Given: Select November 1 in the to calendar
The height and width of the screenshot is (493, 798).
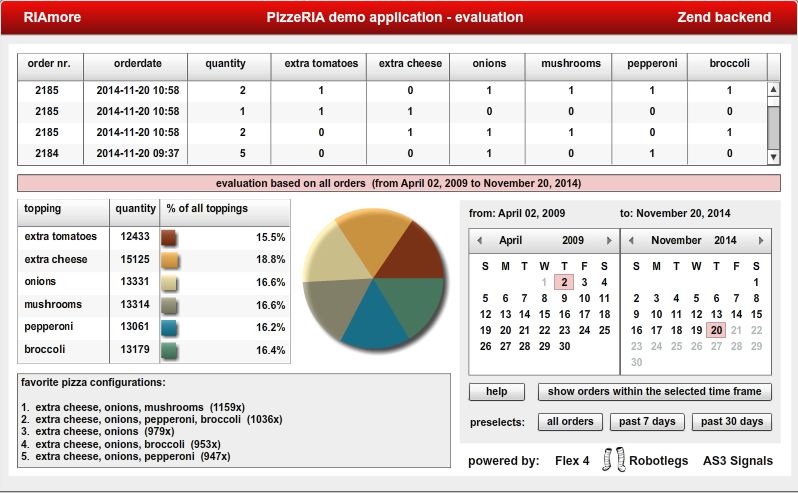Looking at the screenshot, I should coord(756,282).
